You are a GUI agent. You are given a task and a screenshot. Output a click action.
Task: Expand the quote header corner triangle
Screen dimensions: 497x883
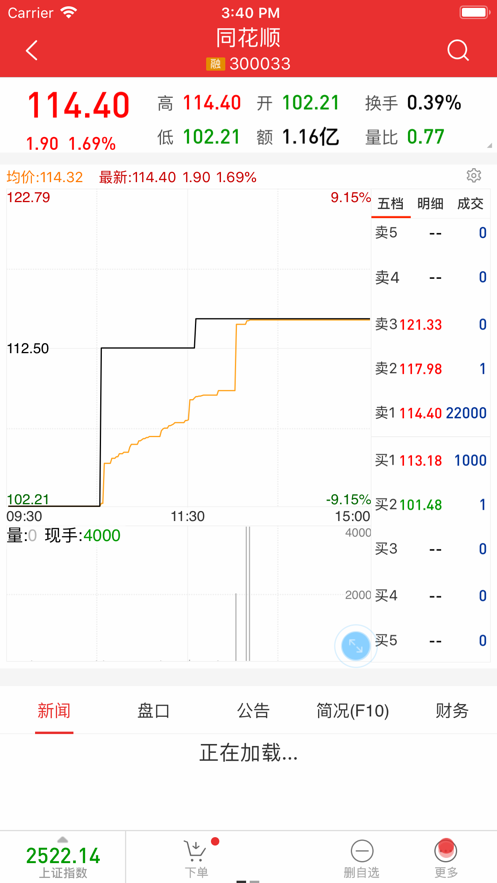[489, 146]
